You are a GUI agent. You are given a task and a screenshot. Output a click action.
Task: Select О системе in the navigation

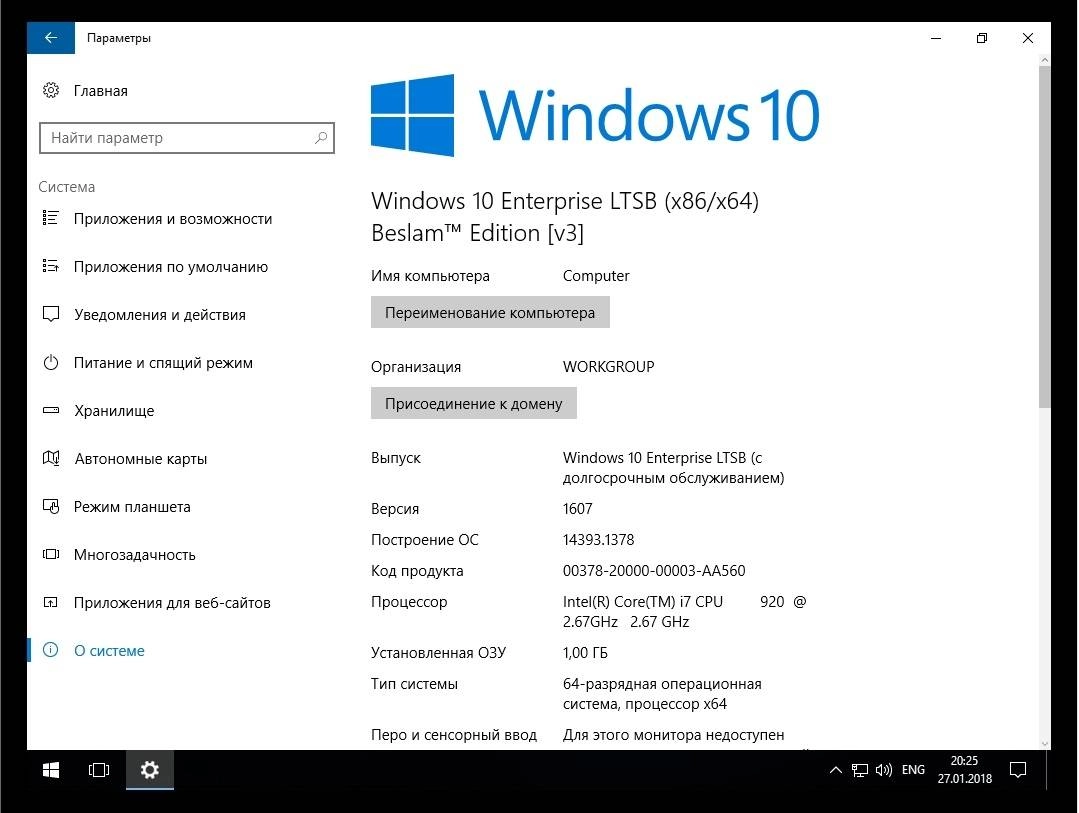109,650
